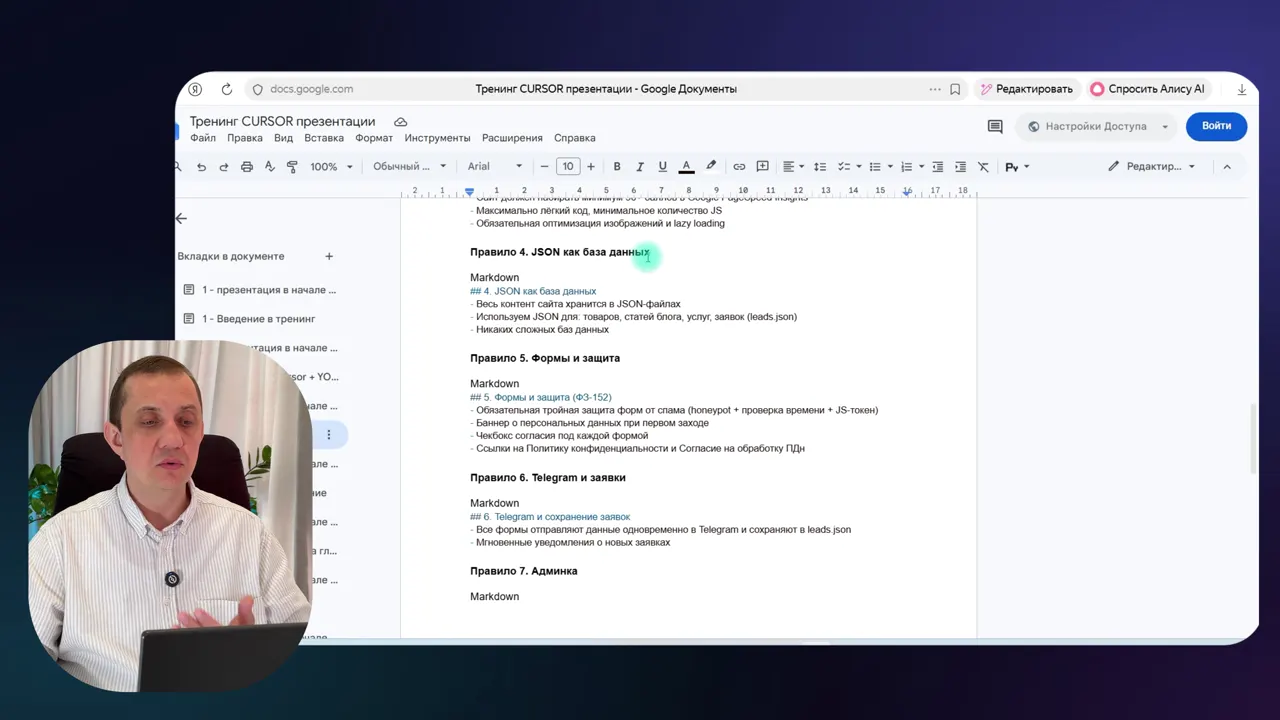
Task: Open the text alignment dropdown
Action: 794,167
